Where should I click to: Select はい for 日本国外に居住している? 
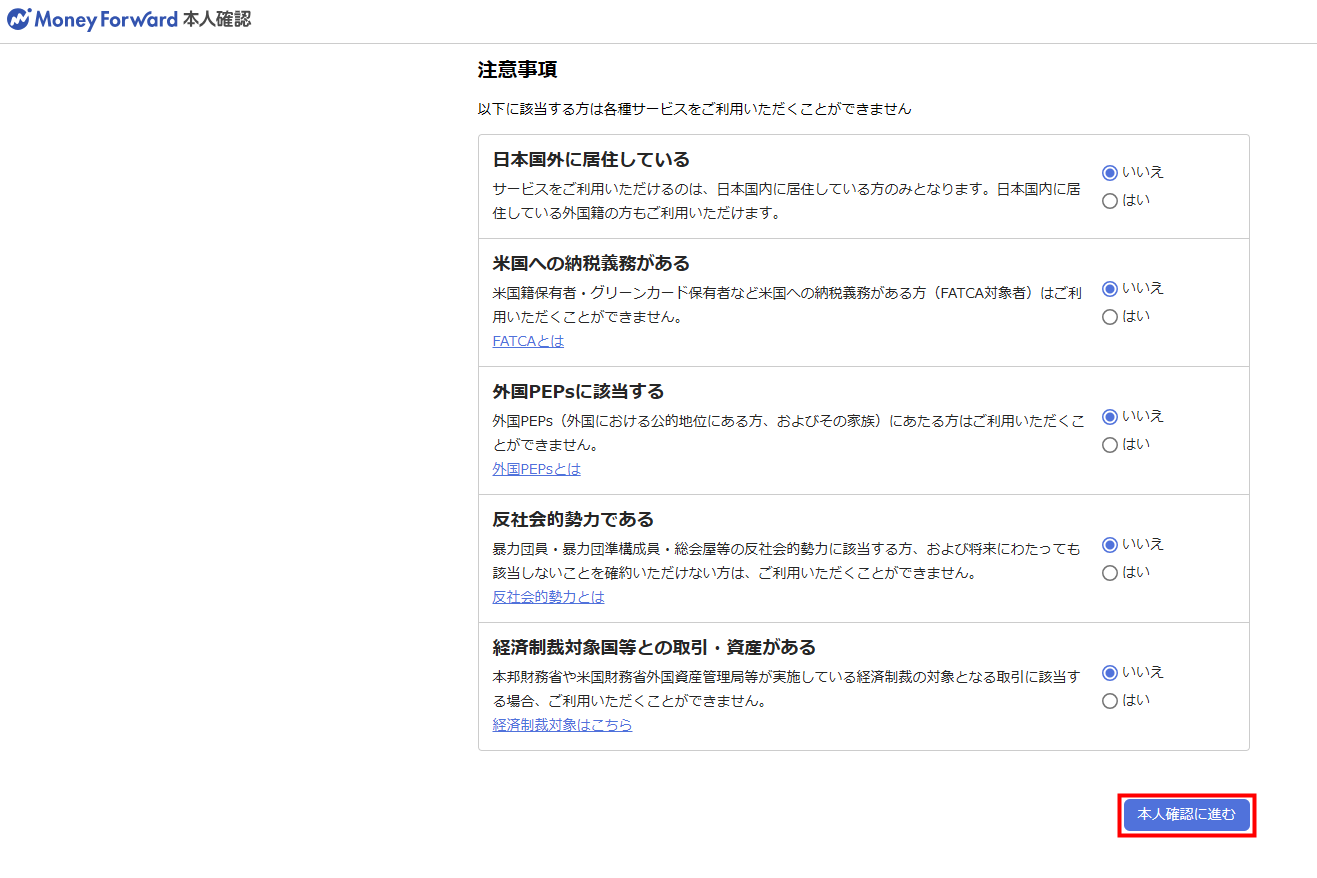(1109, 201)
